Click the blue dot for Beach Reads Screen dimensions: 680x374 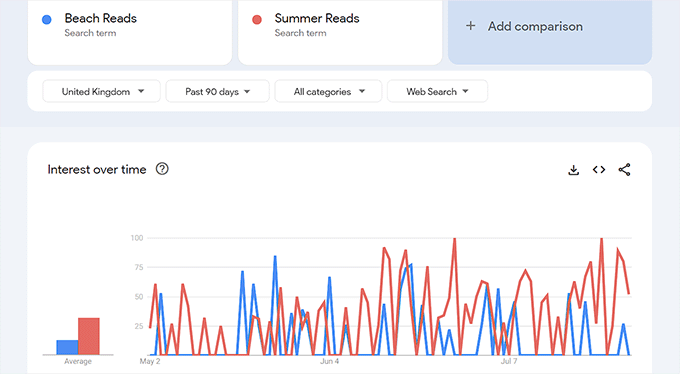tap(46, 20)
